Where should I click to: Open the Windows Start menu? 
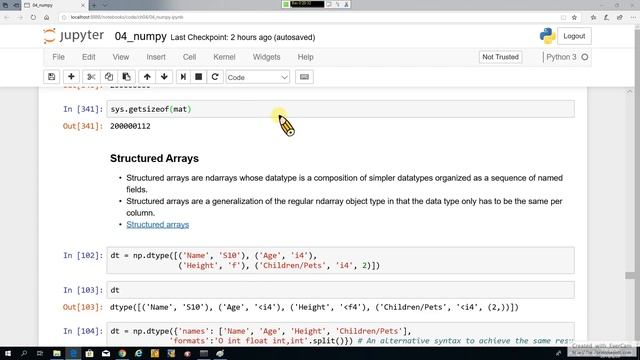pos(7,353)
